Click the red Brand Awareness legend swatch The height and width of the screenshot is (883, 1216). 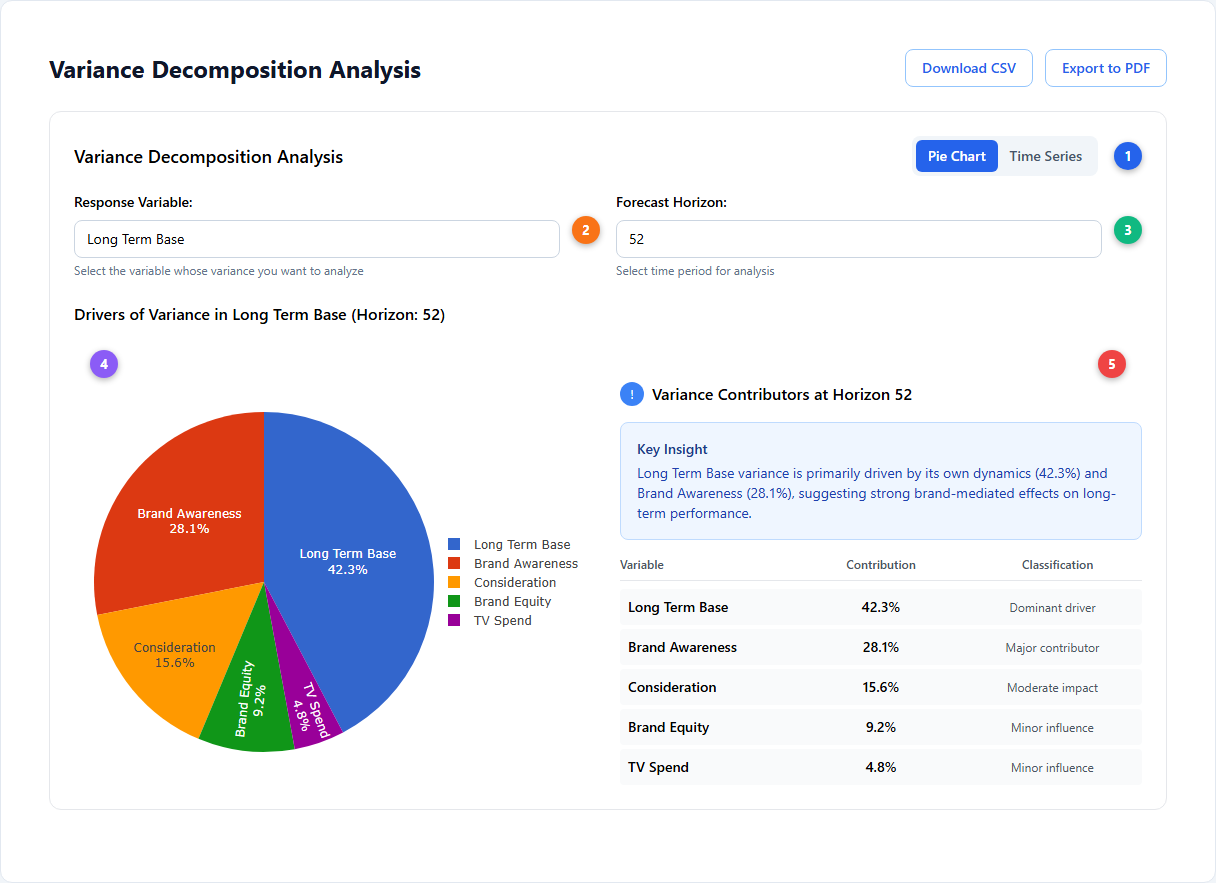click(454, 563)
